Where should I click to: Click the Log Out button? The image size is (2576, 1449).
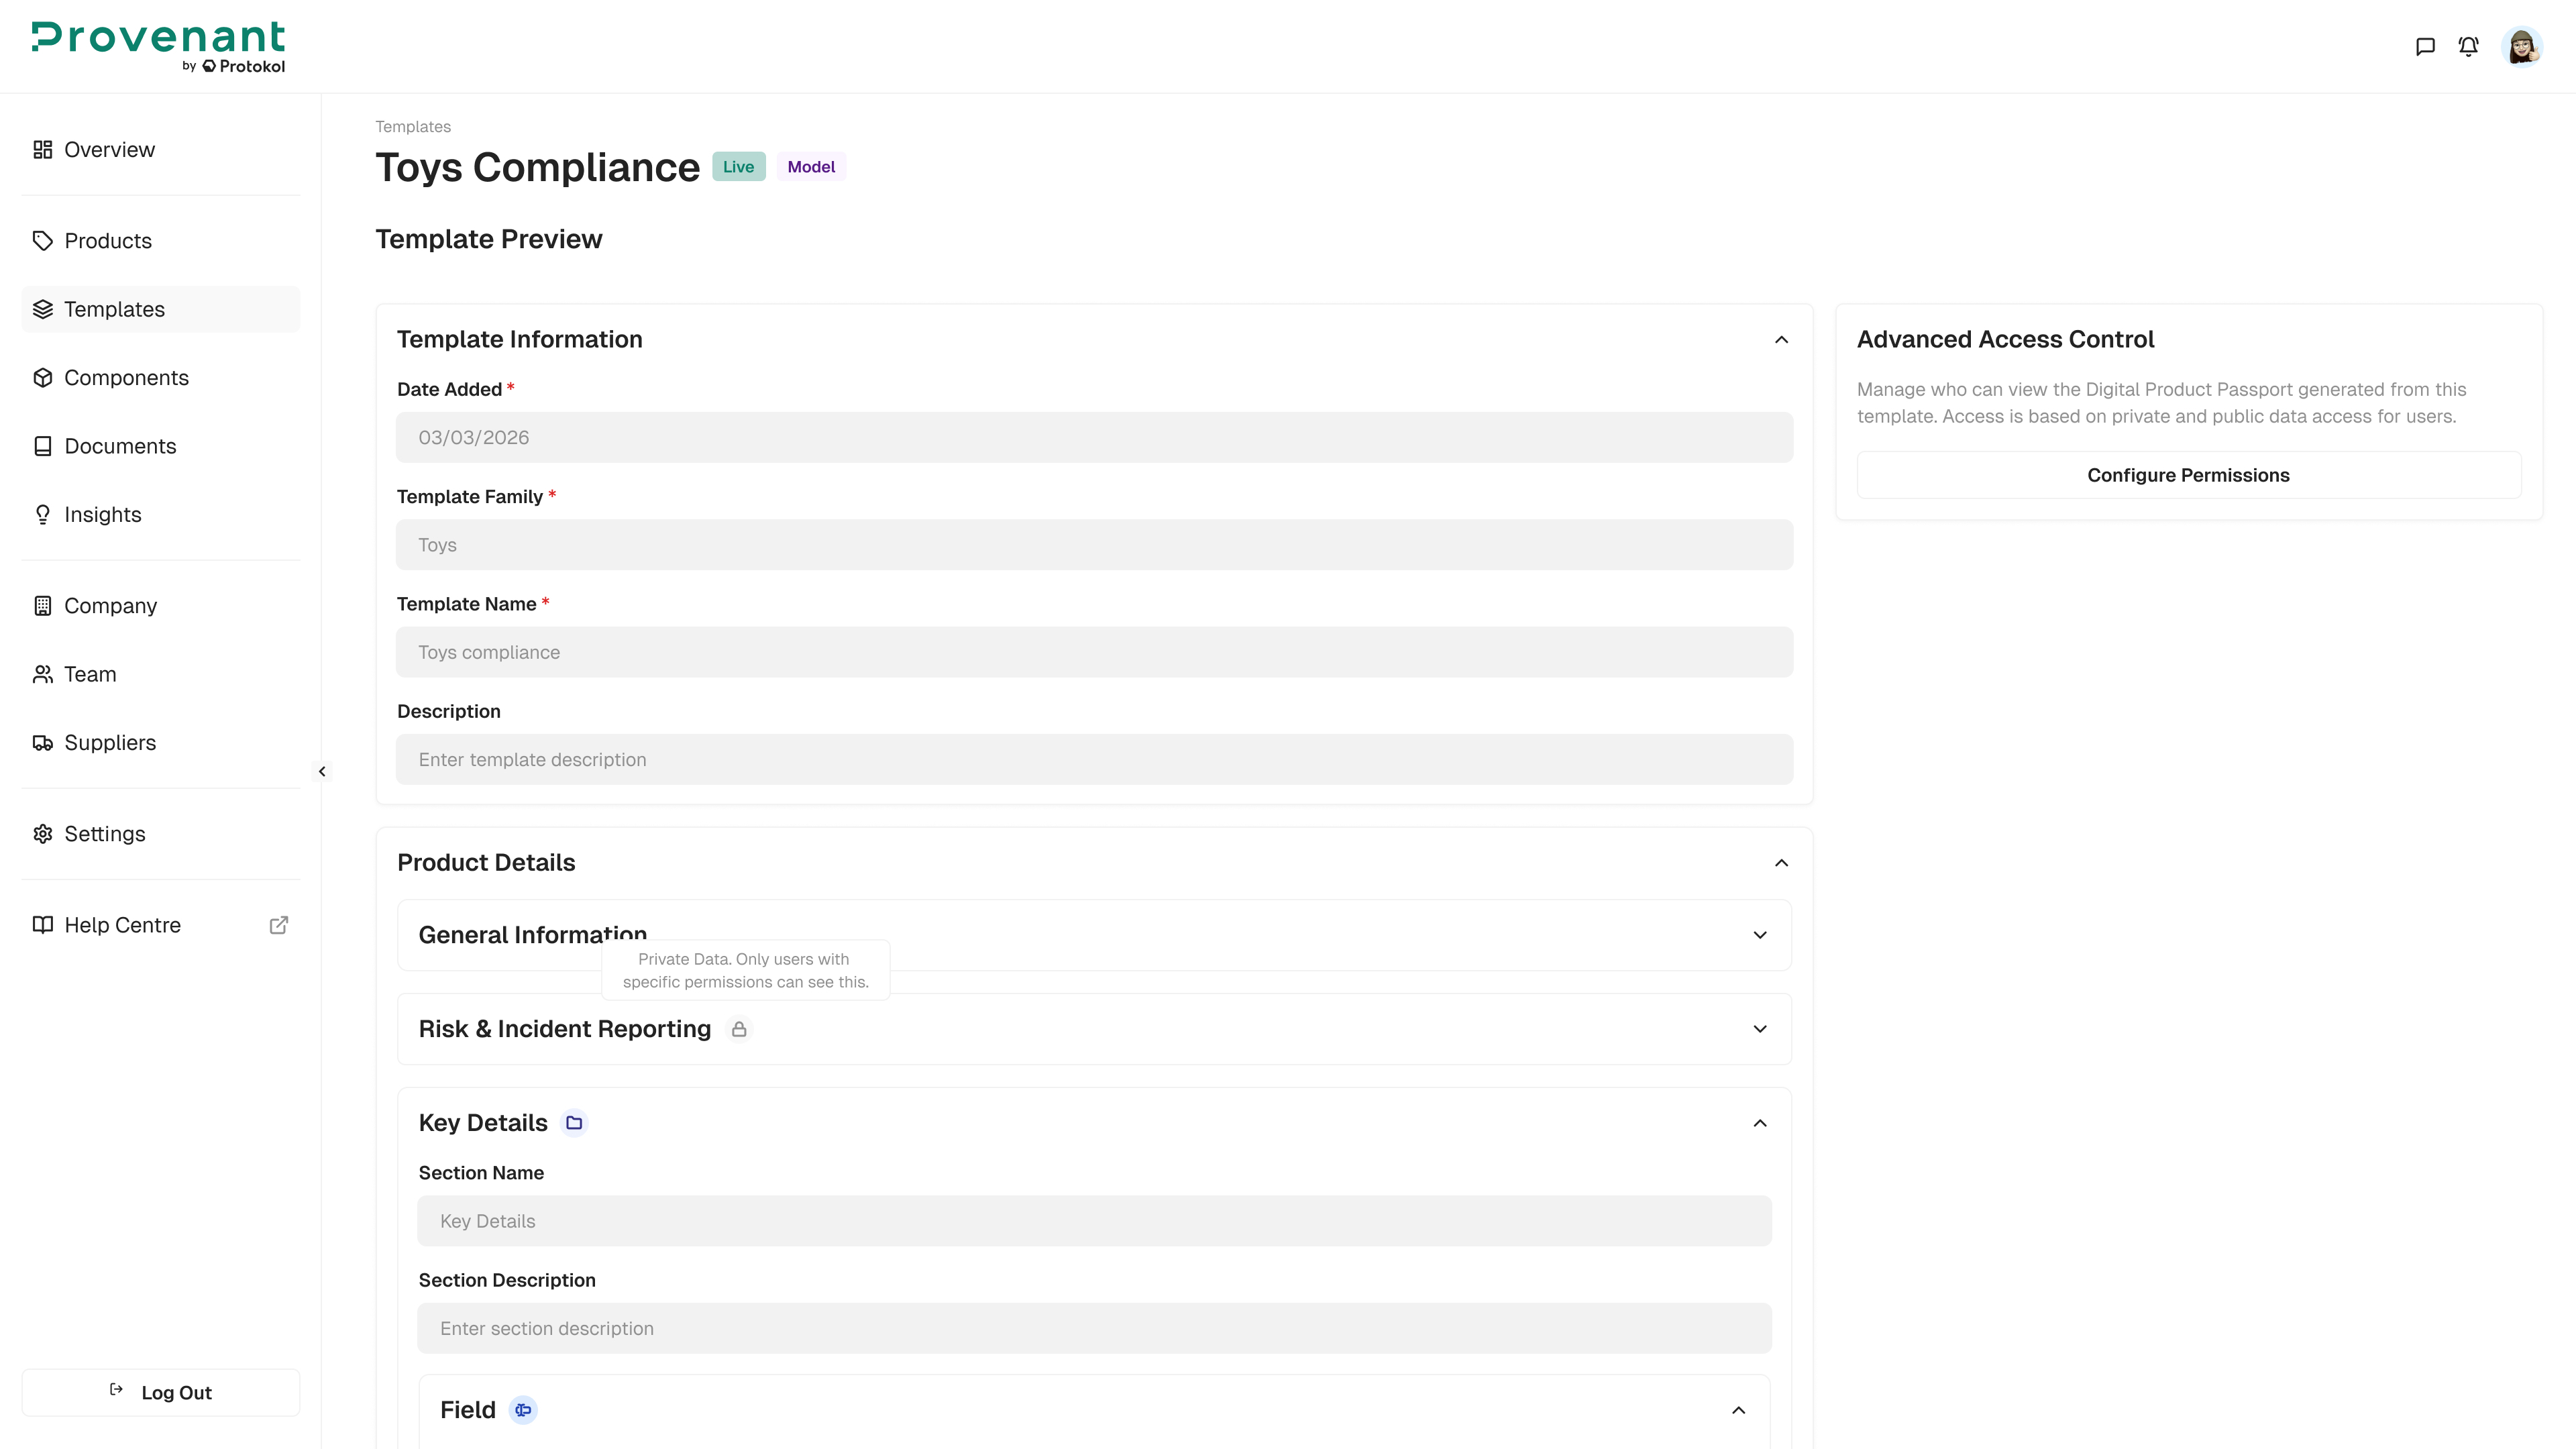pyautogui.click(x=160, y=1392)
